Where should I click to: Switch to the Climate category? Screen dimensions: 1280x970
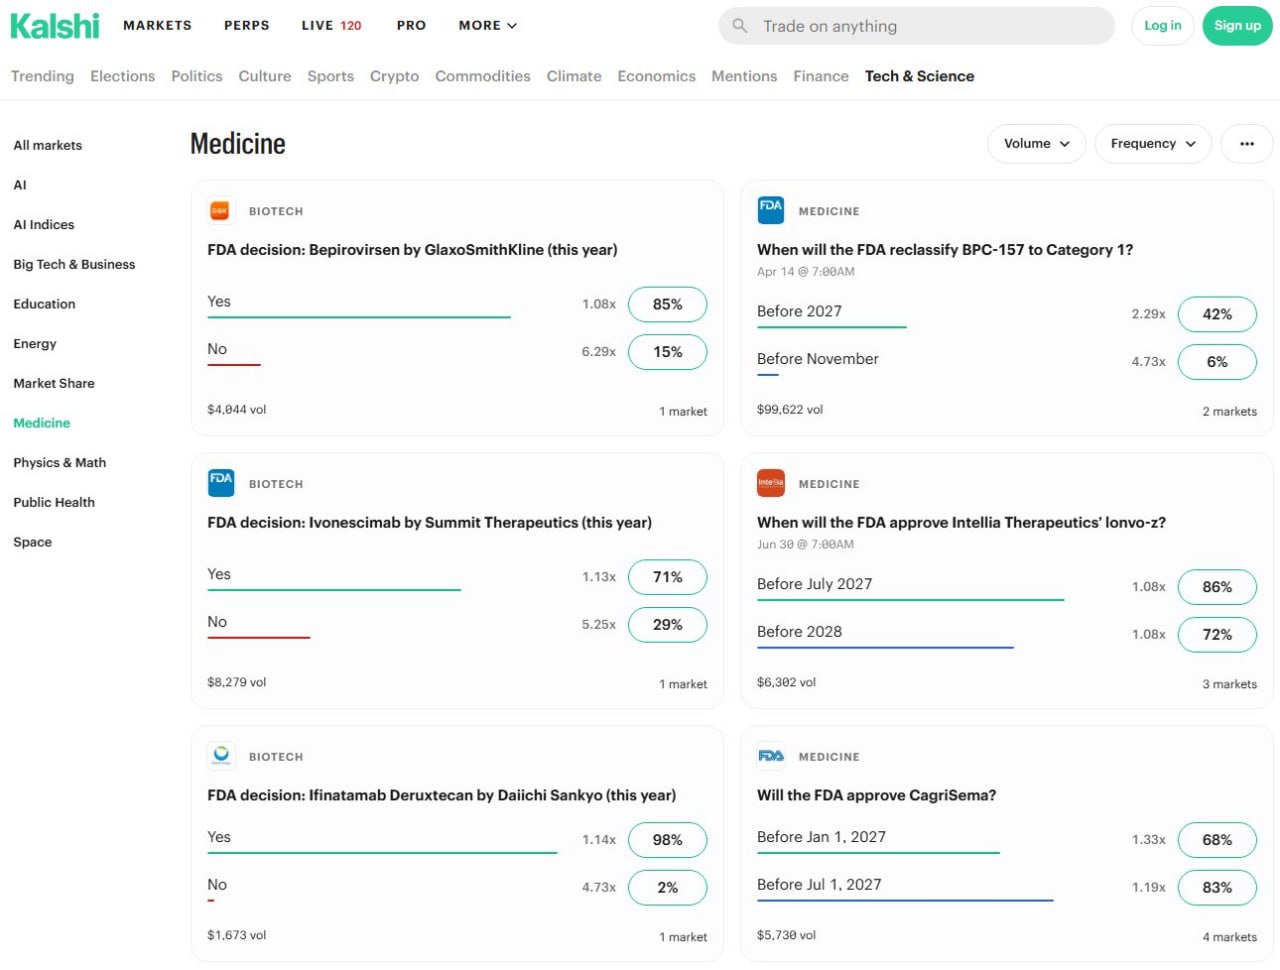(574, 76)
